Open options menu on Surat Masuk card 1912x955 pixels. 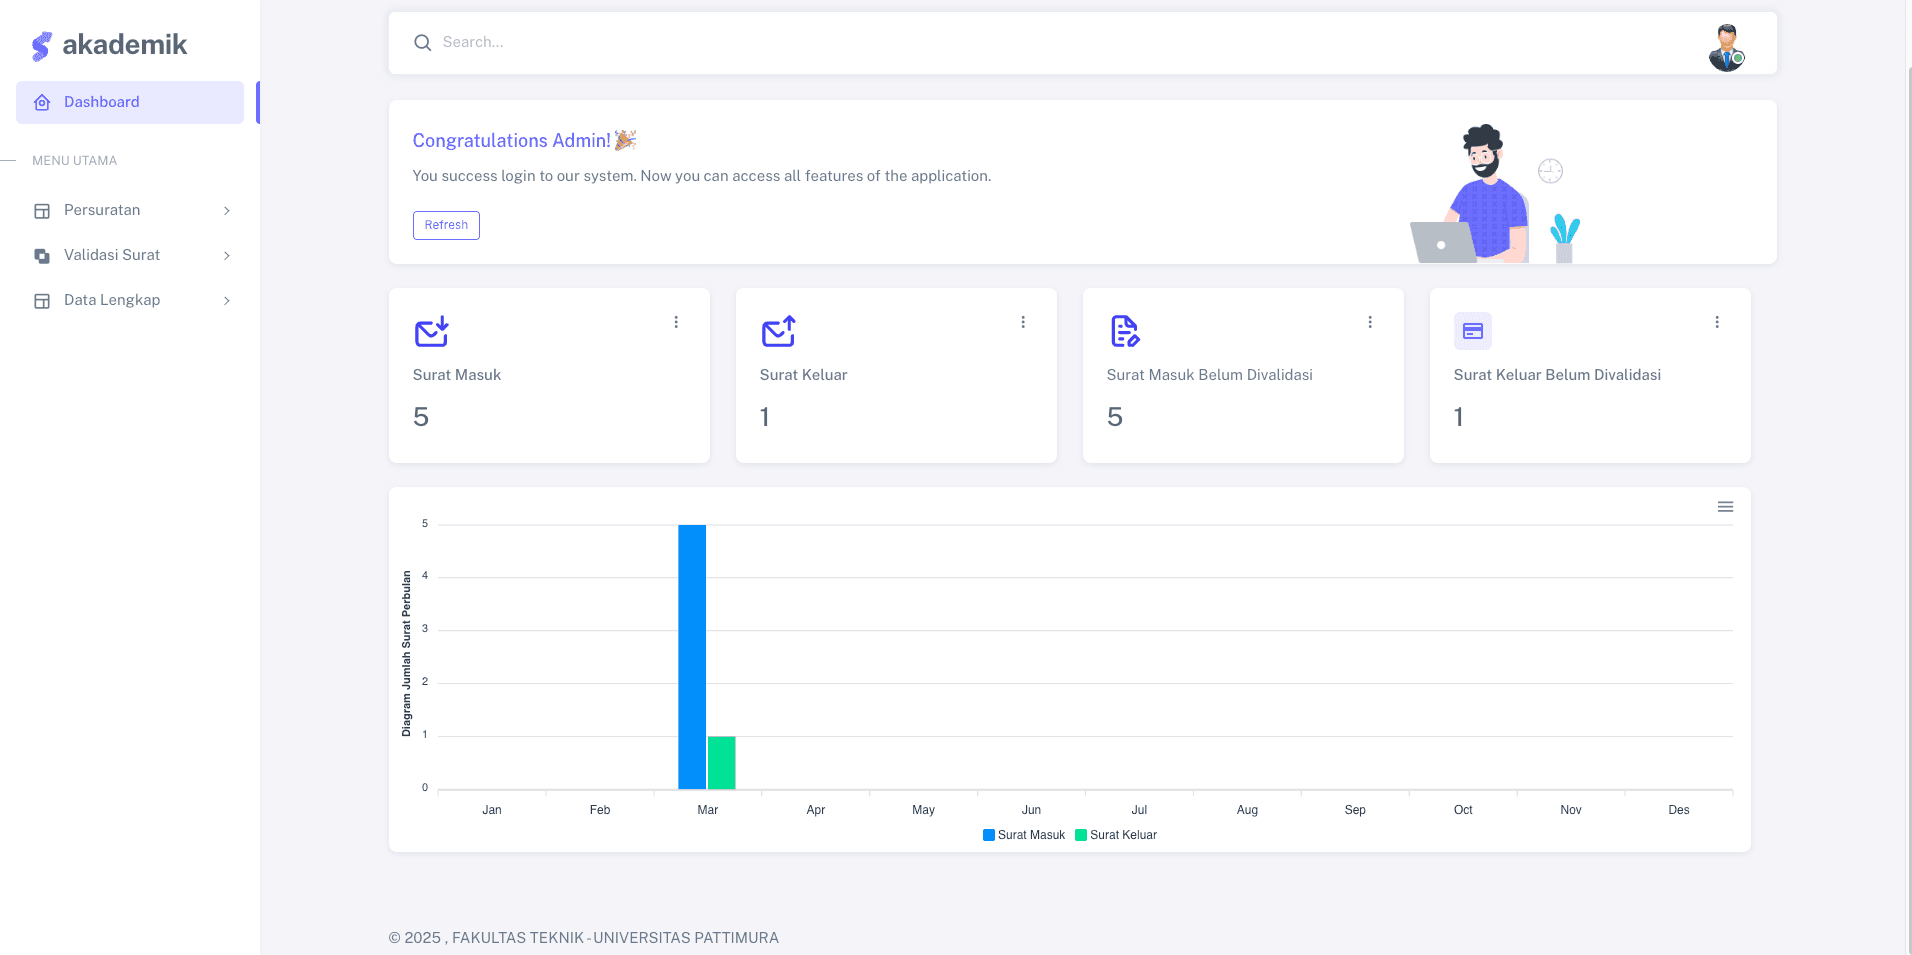click(676, 322)
